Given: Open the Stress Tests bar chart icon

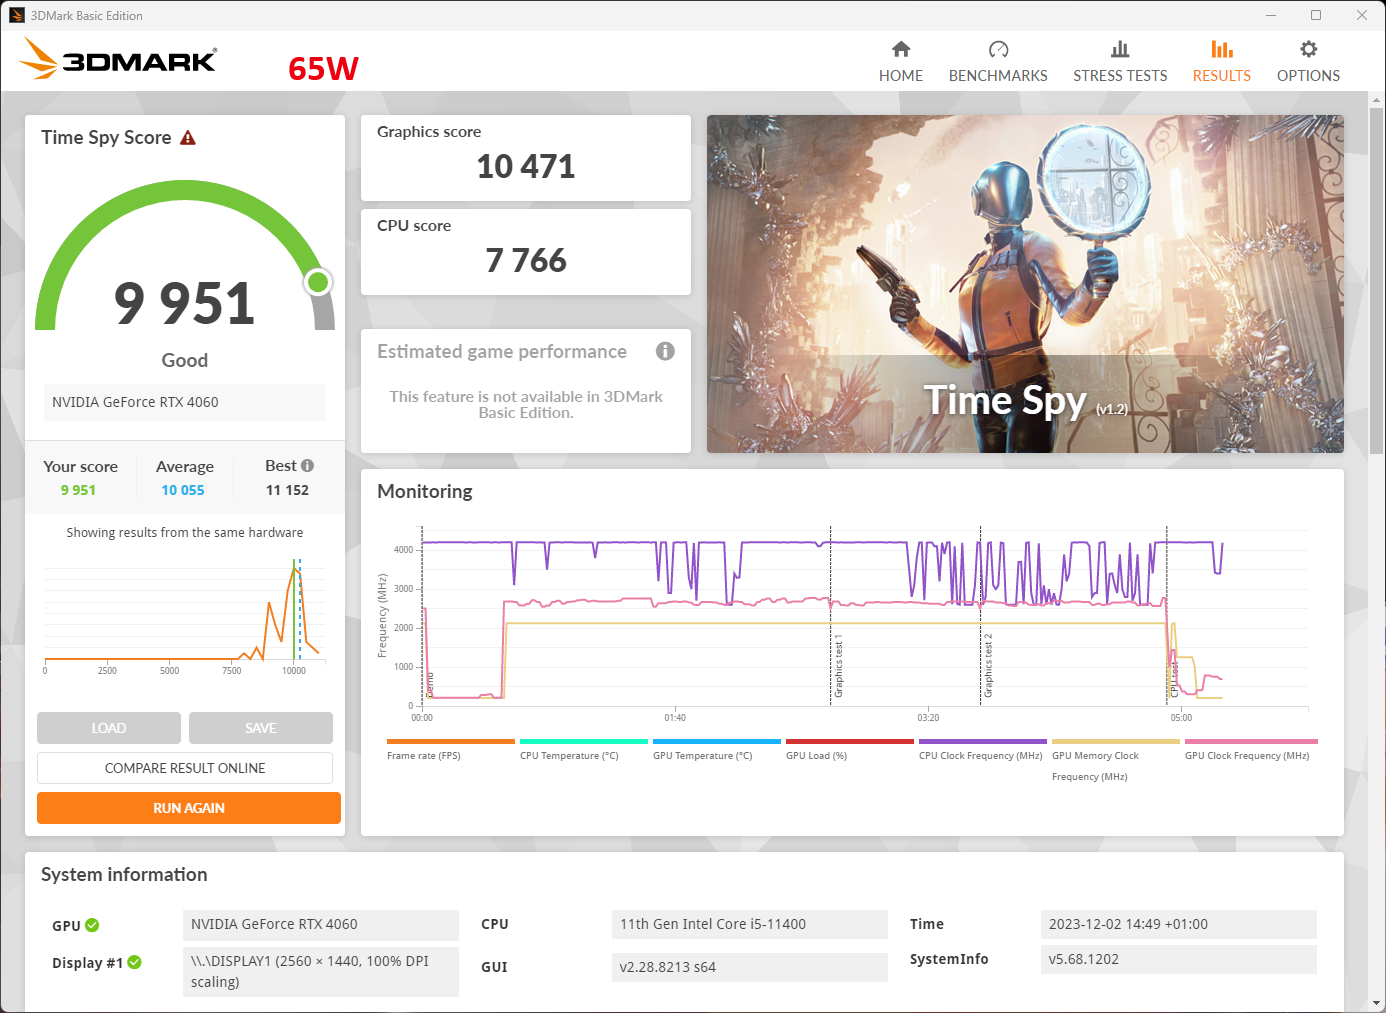Looking at the screenshot, I should [x=1120, y=49].
